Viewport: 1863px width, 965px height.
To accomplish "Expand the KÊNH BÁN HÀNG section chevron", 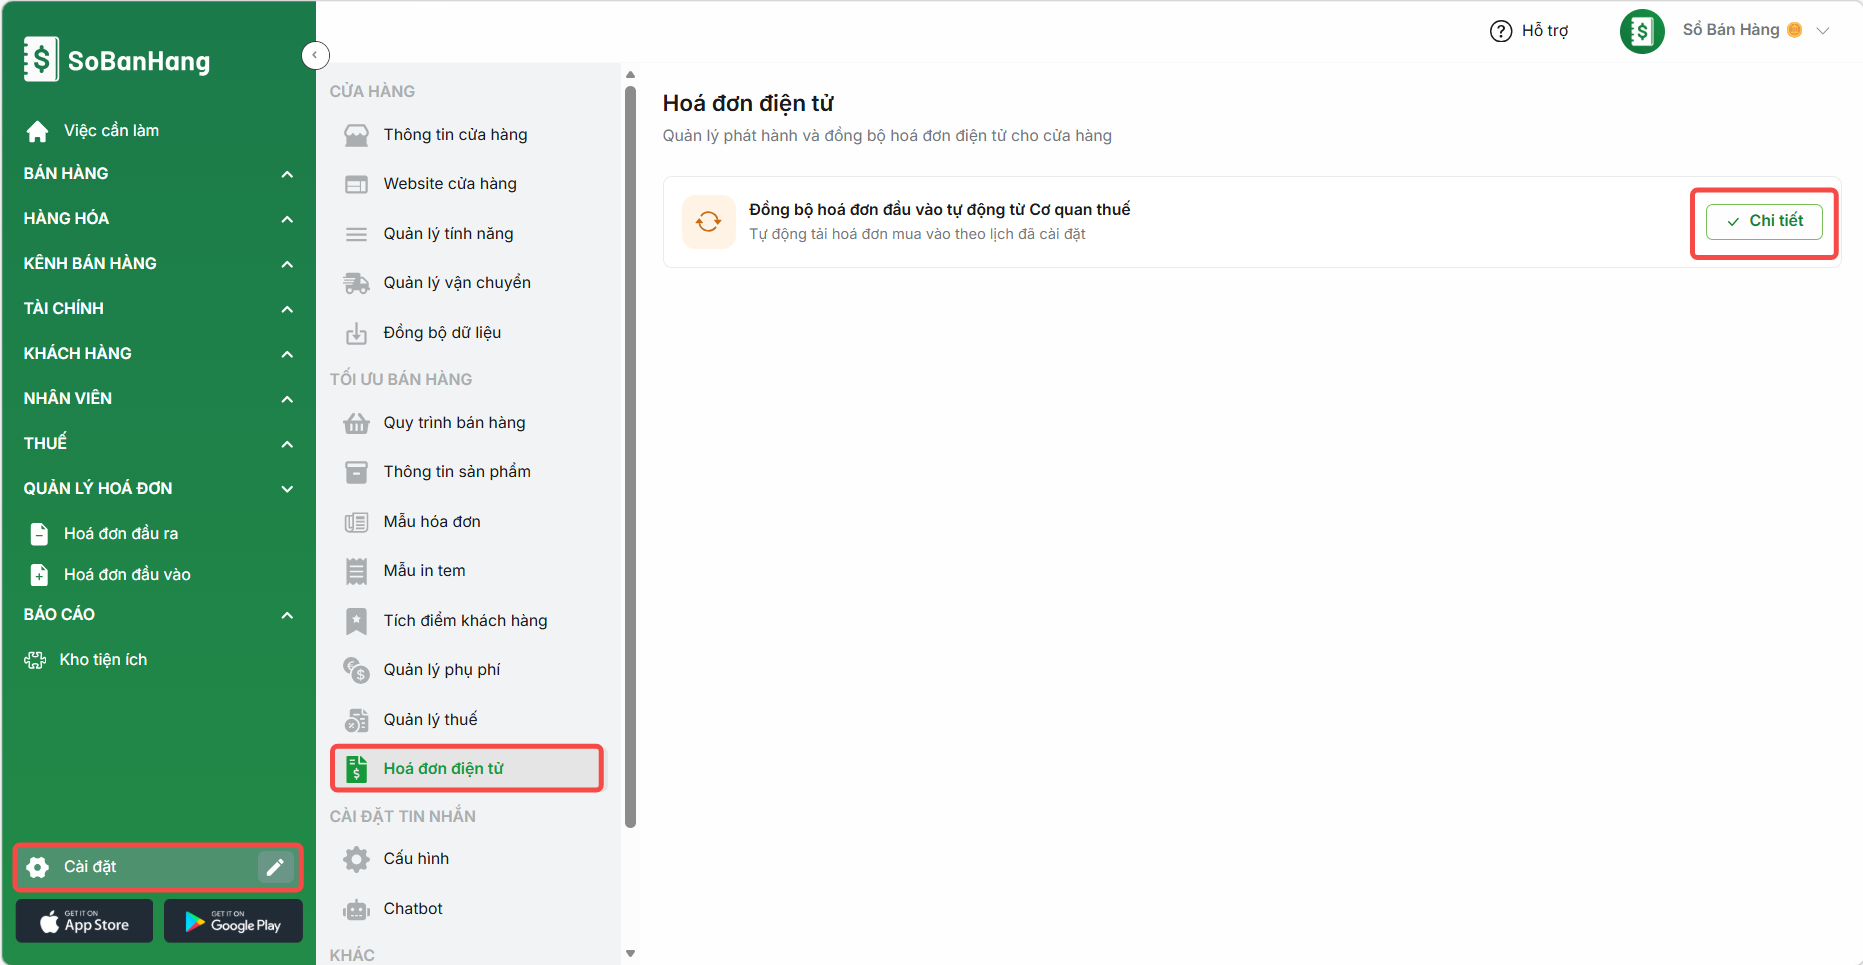I will pos(287,264).
